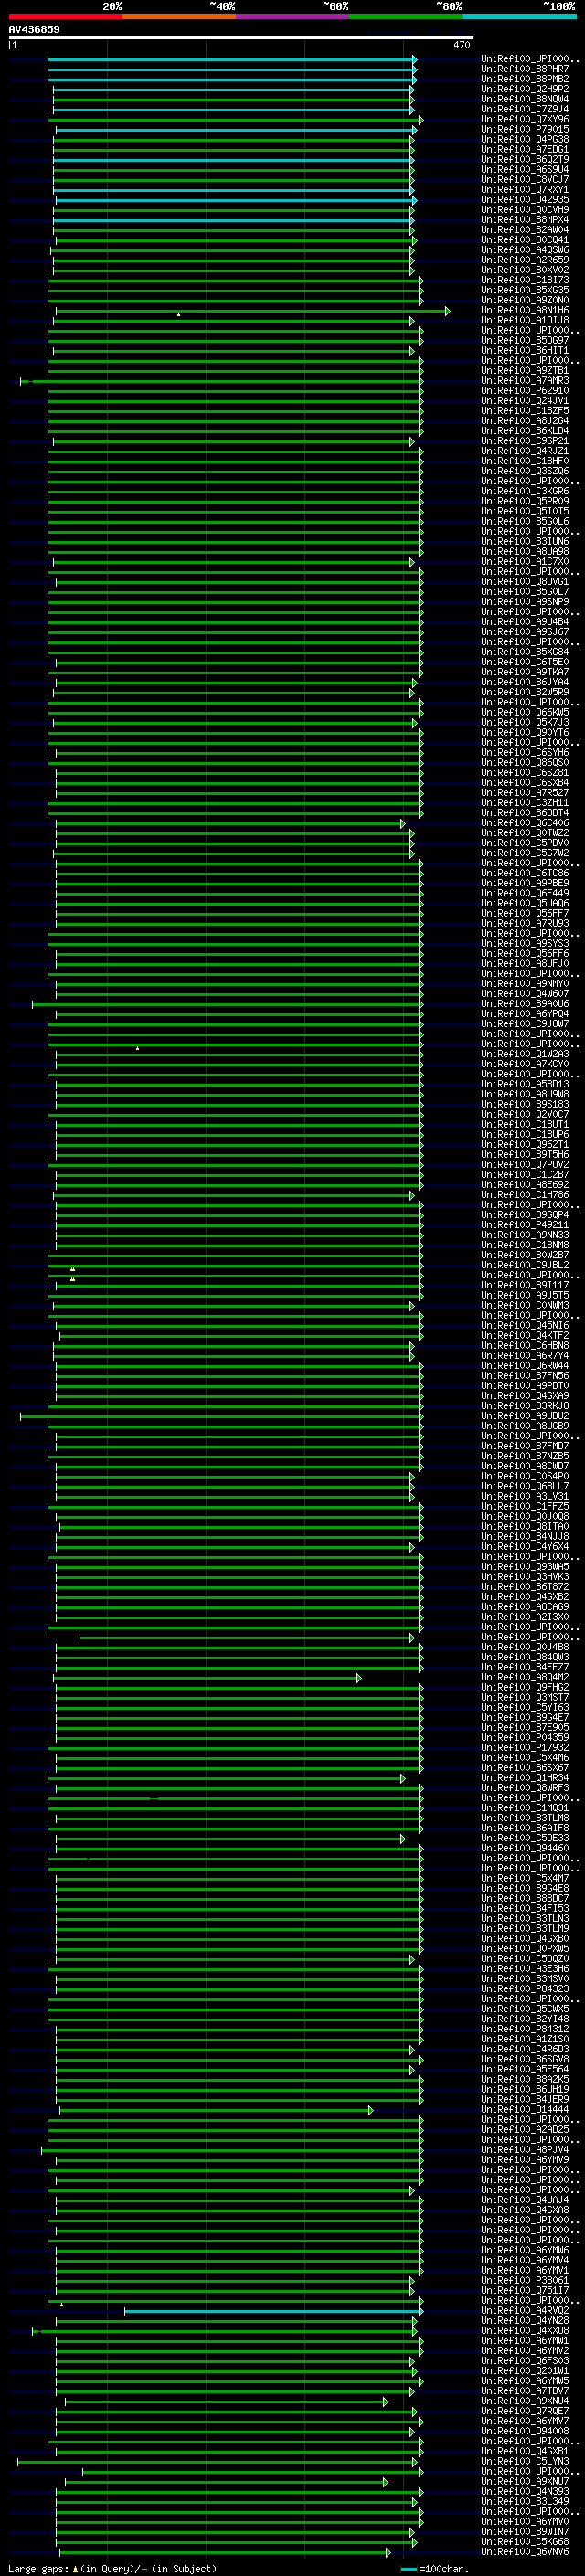Viewport: 585px width, 2576px height.
Task: Click the cyan =100char. legend bar
Action: [x=408, y=2568]
